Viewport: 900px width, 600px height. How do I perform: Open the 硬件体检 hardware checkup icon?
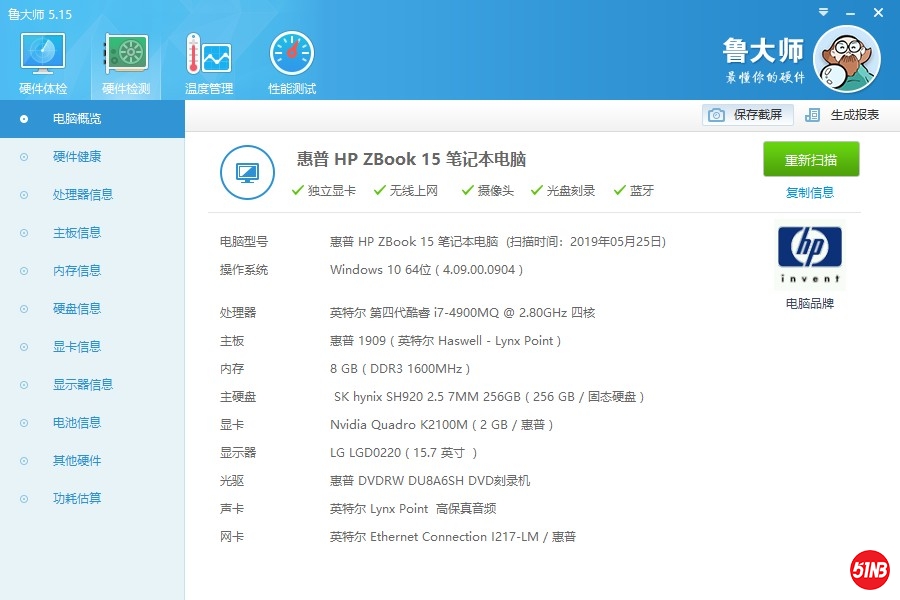coord(43,55)
